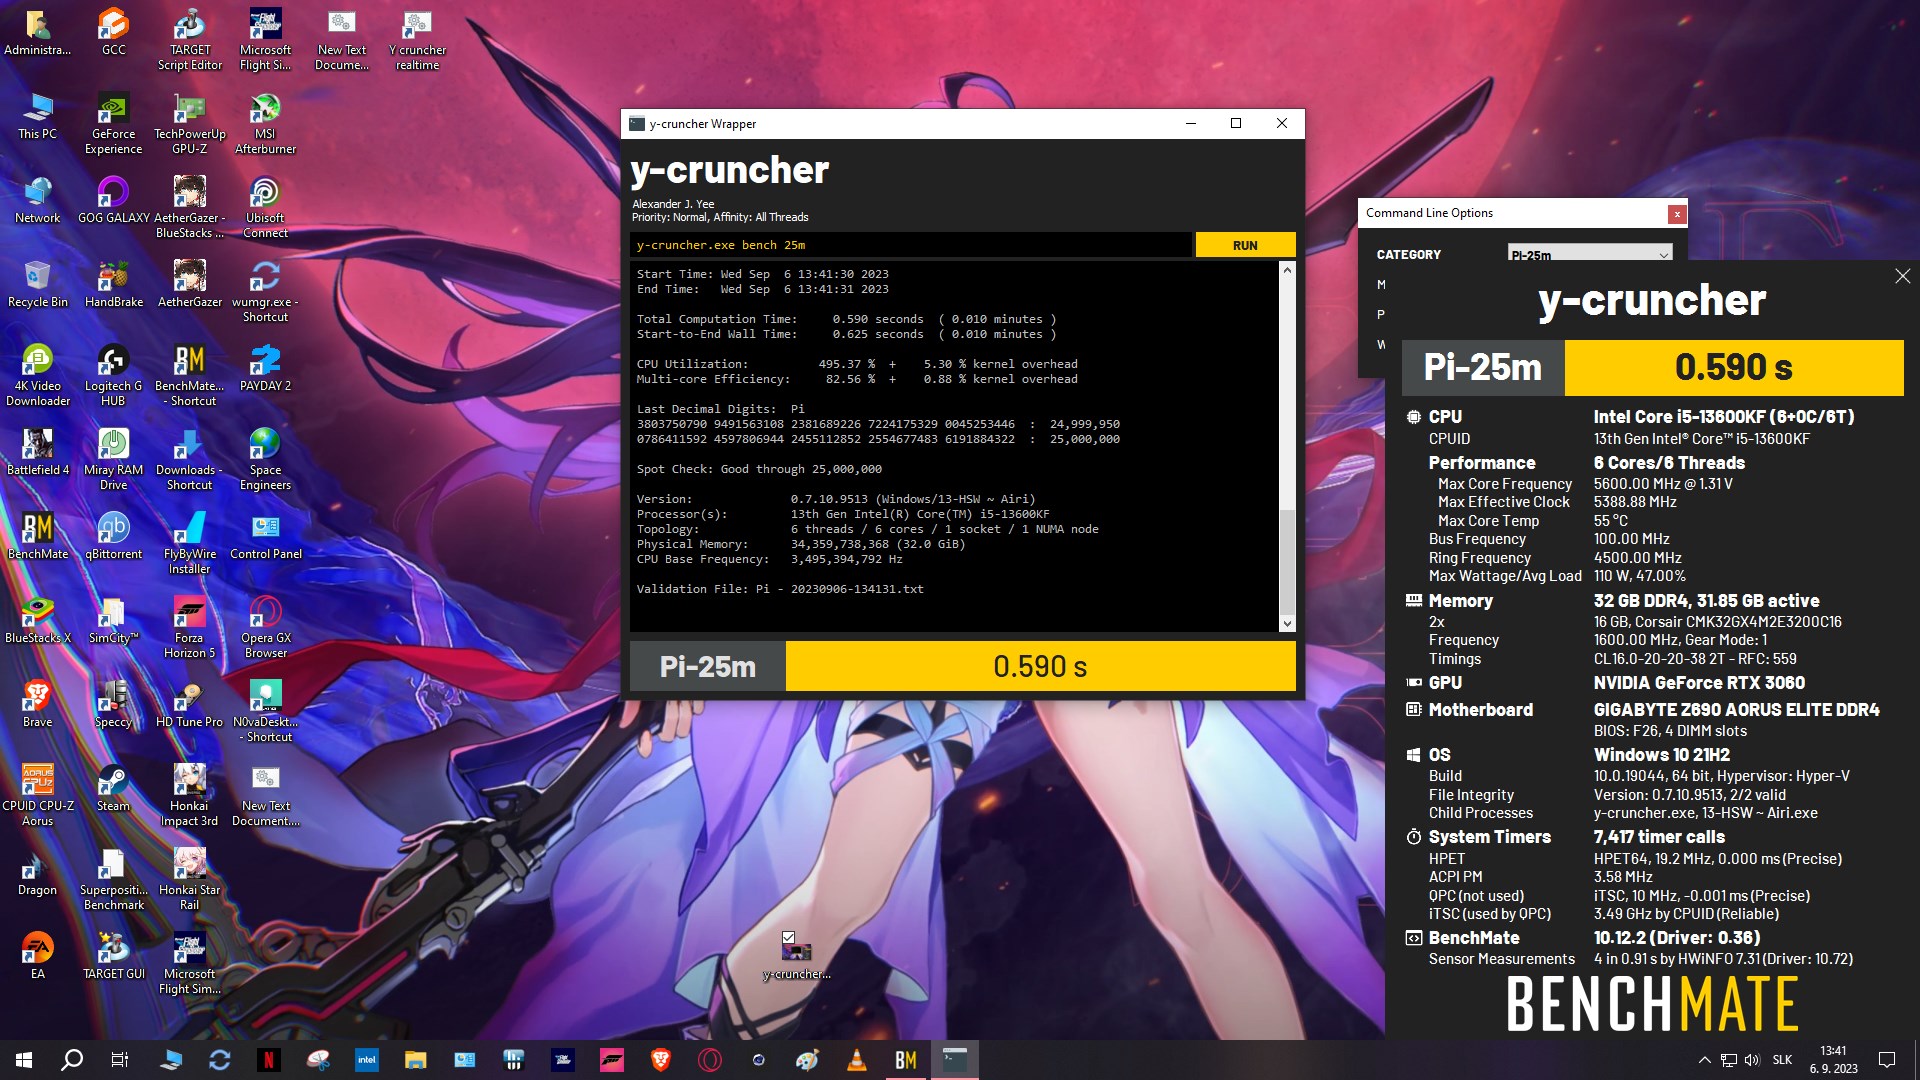The width and height of the screenshot is (1920, 1080).
Task: Open taskbar Search magnifier
Action: 72,1060
